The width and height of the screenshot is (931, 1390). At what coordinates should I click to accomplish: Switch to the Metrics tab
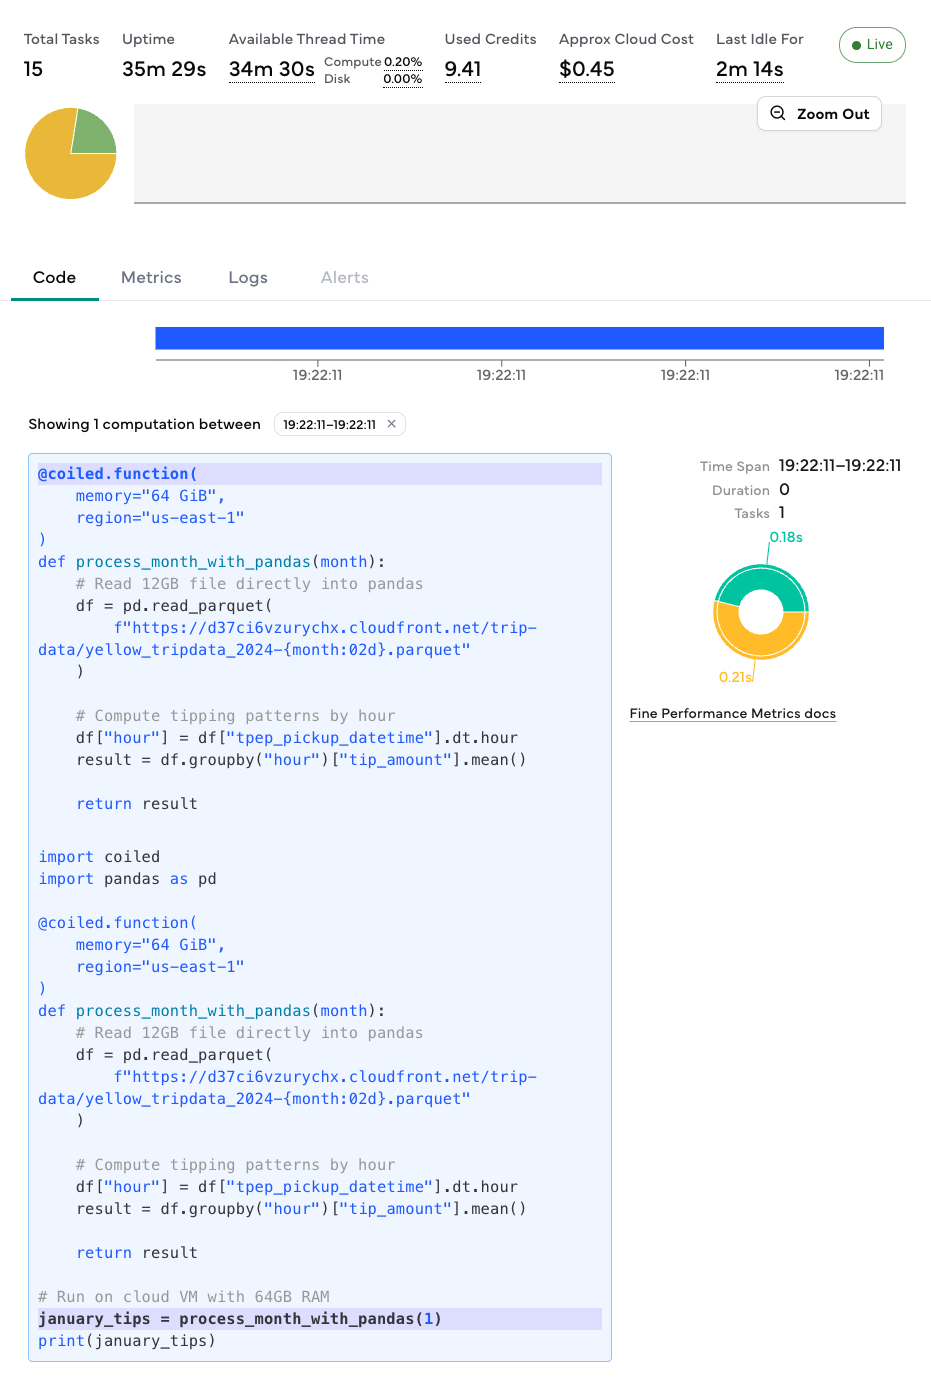pyautogui.click(x=151, y=278)
